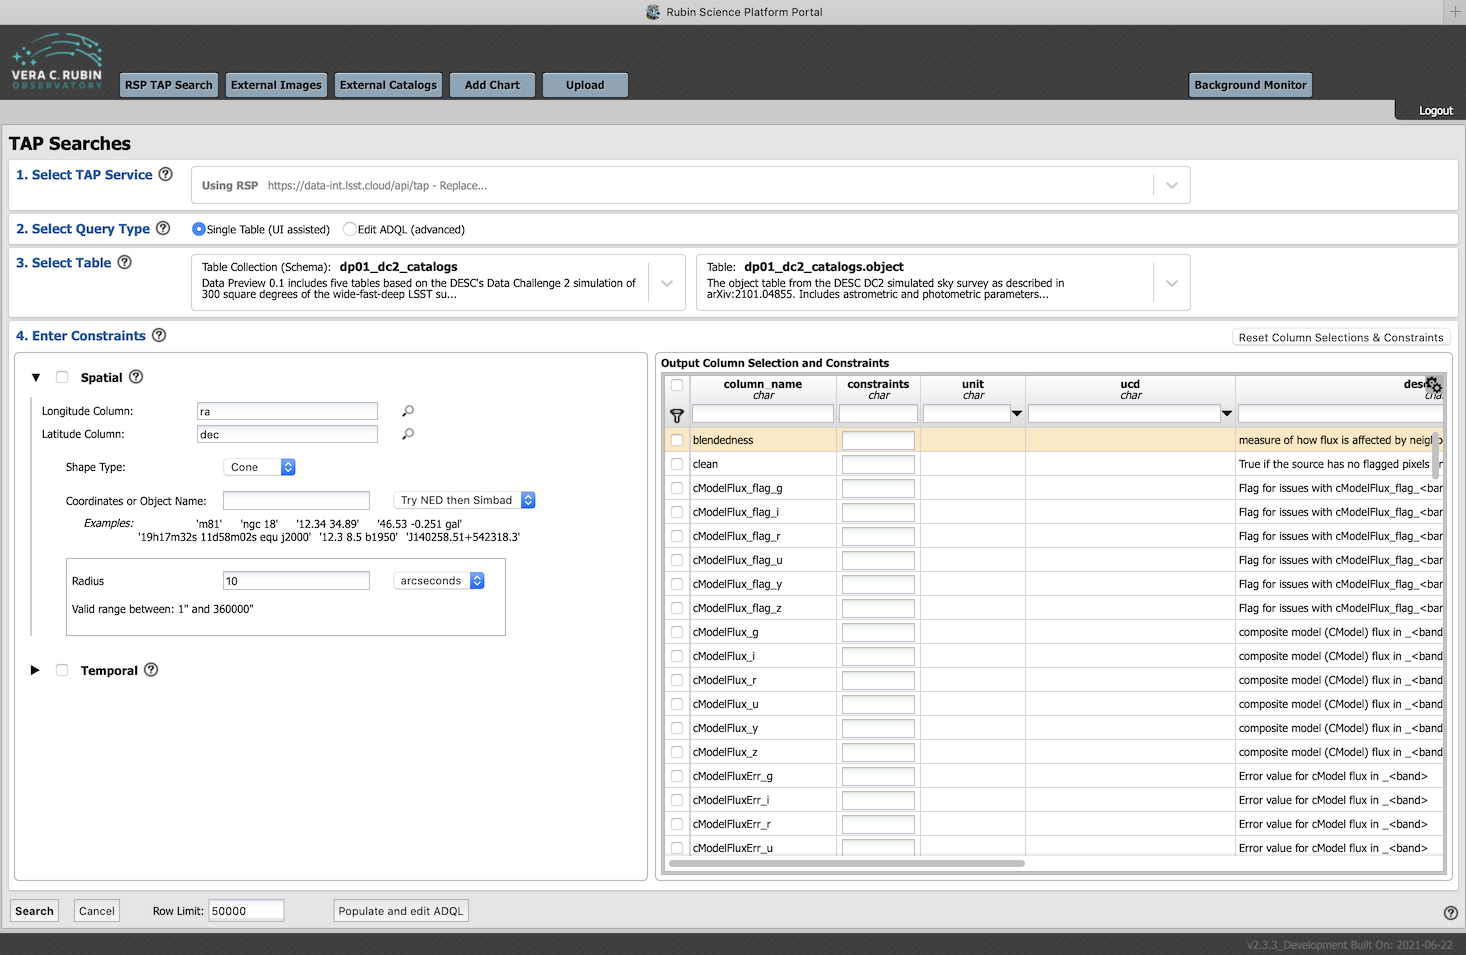Check the cModelFlux_g column checkbox
The image size is (1466, 955).
point(677,632)
